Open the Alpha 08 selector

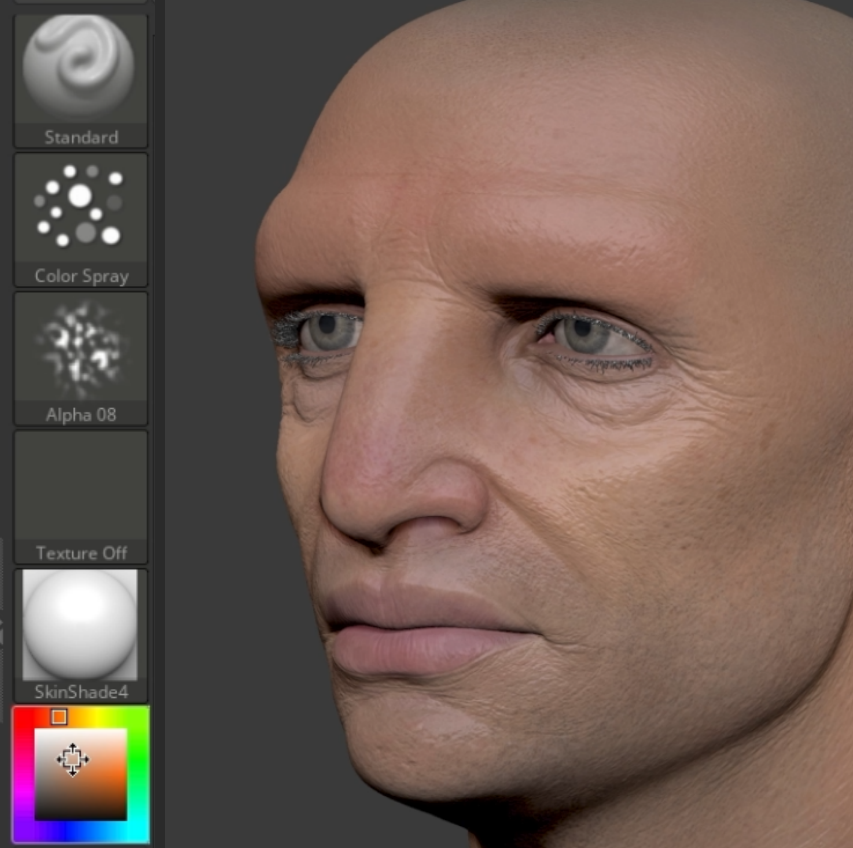(x=81, y=358)
